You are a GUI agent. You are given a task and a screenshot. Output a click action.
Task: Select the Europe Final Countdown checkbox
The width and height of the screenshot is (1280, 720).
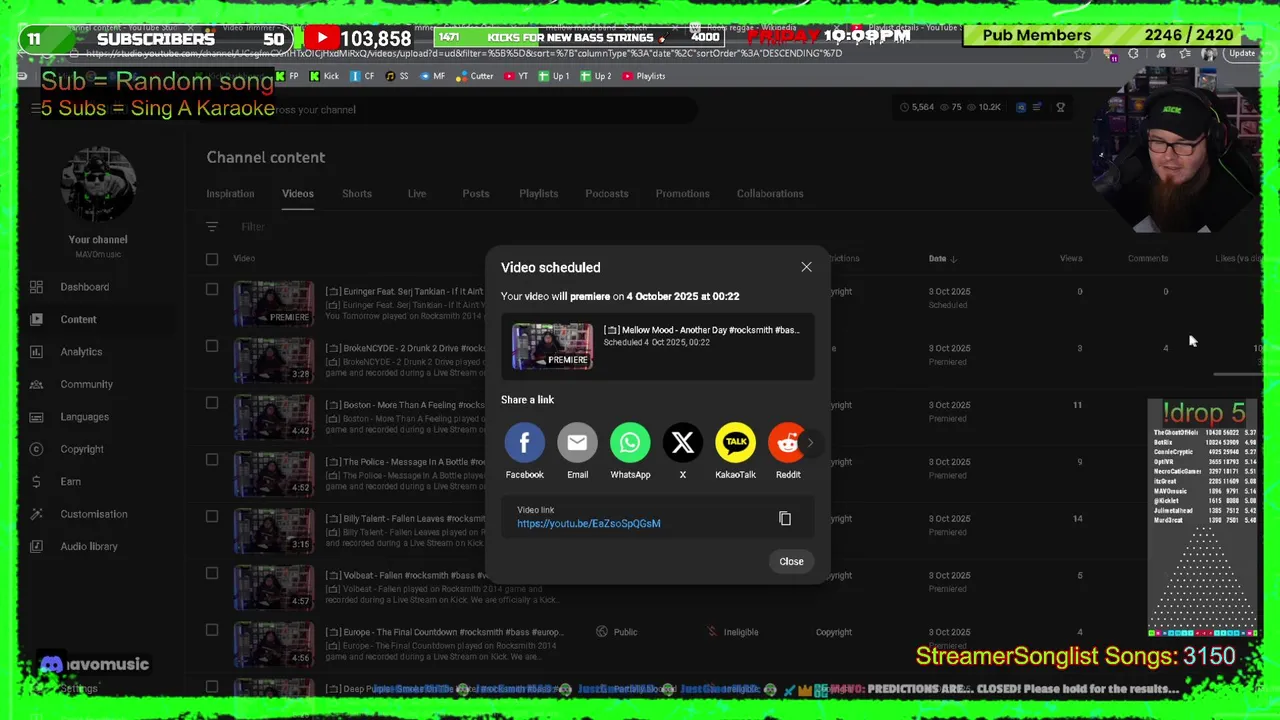pyautogui.click(x=212, y=630)
